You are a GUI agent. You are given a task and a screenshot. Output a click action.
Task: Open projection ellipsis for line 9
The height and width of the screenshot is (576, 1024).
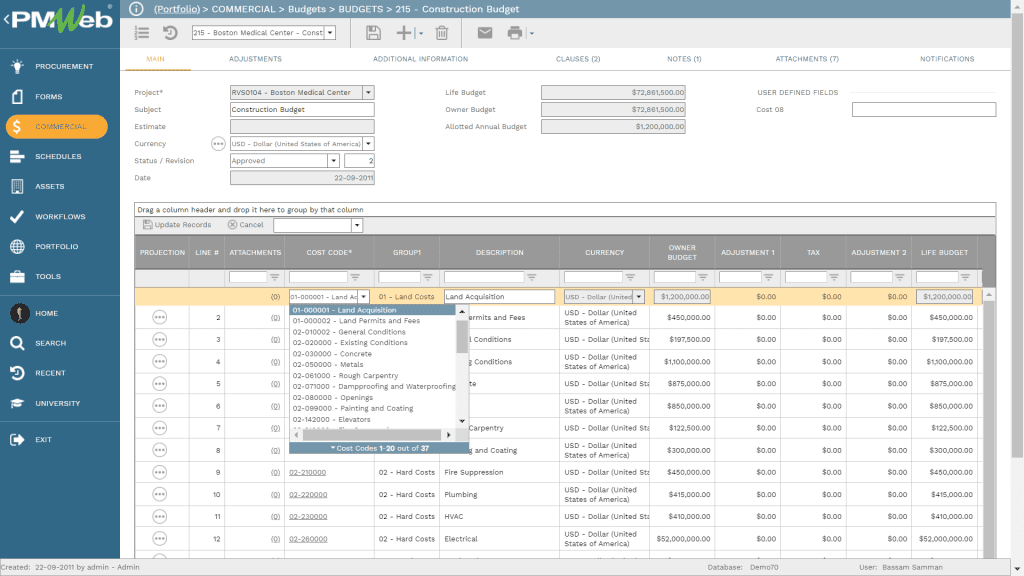pyautogui.click(x=159, y=472)
